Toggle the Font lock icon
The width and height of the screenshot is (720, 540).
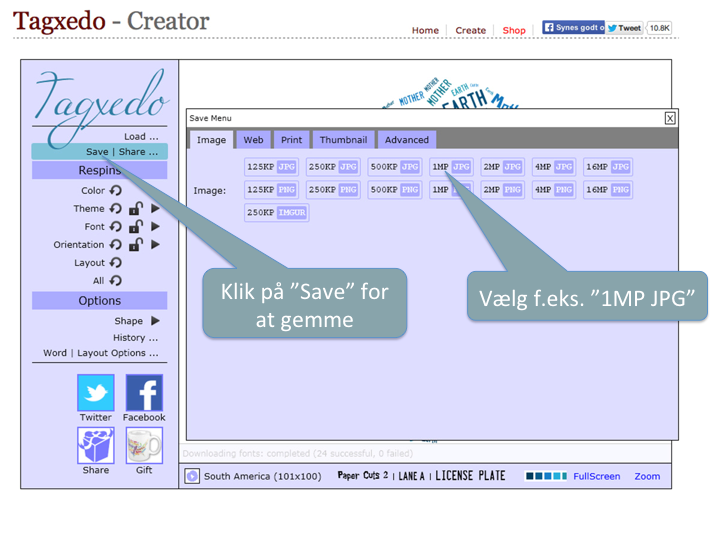[x=136, y=226]
